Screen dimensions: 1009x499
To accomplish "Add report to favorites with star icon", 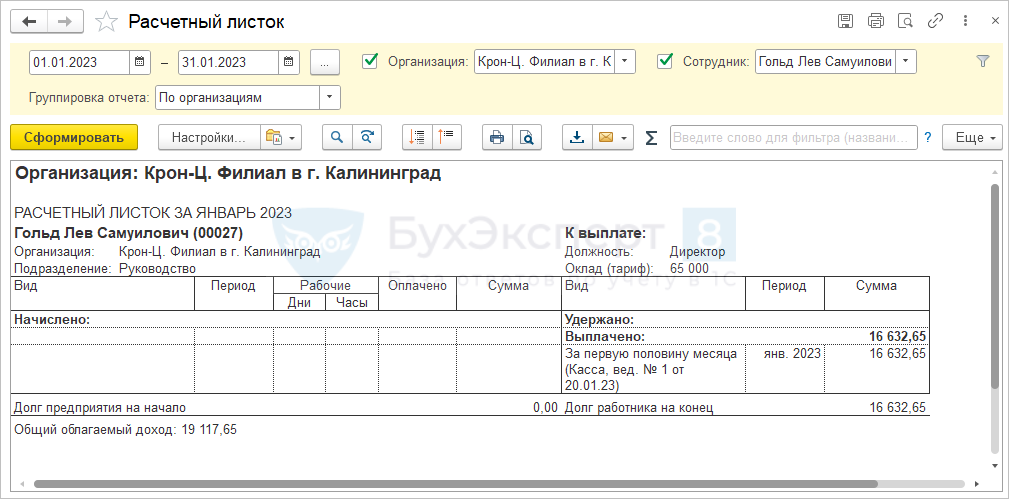I will [105, 21].
